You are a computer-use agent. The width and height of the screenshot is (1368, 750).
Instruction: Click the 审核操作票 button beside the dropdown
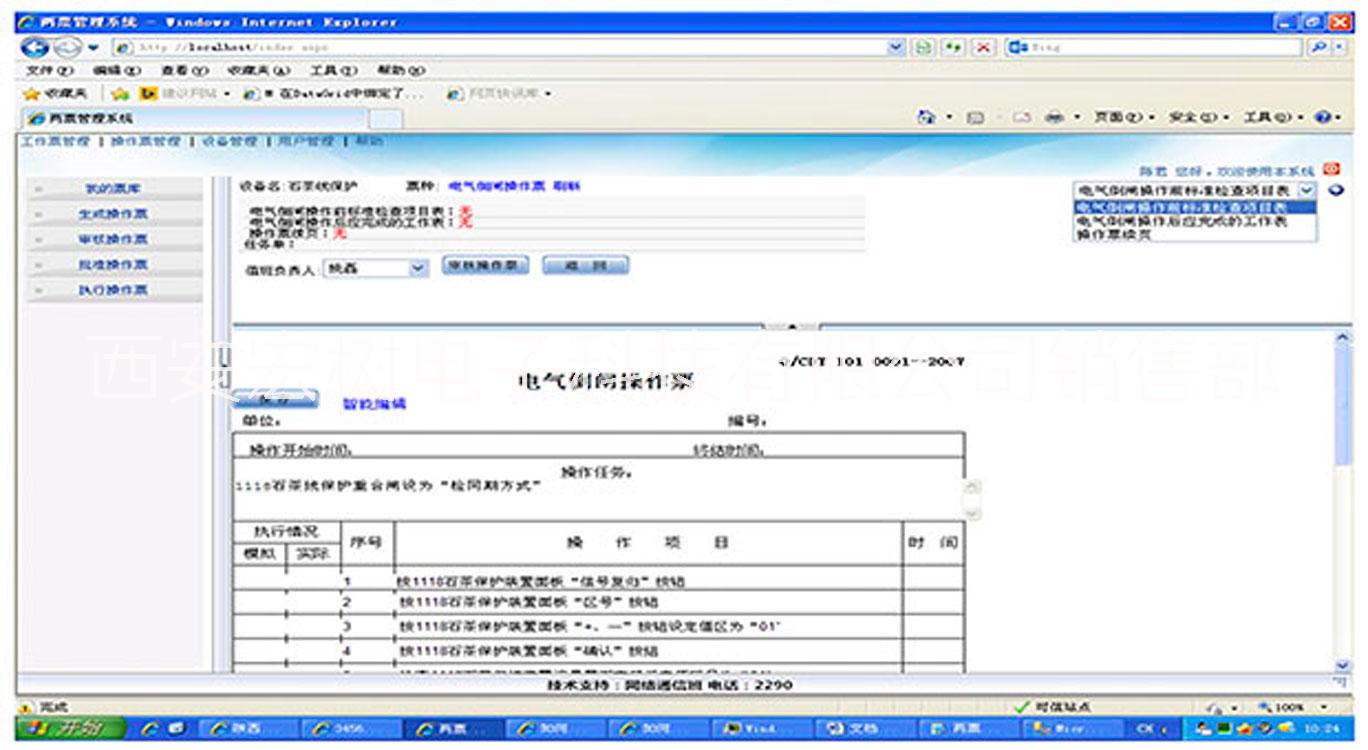coord(485,266)
